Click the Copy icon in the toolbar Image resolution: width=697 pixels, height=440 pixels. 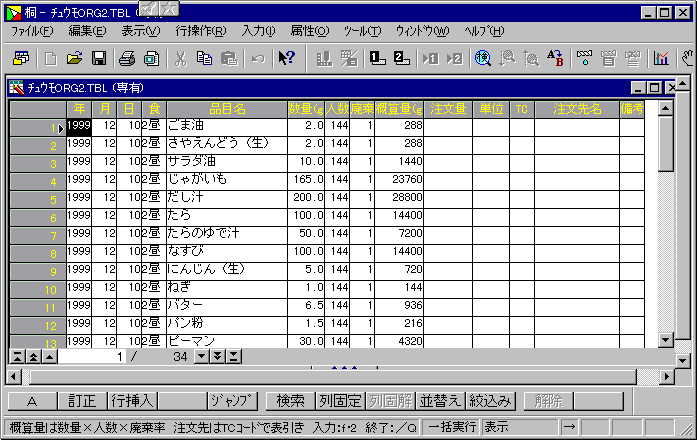point(205,58)
